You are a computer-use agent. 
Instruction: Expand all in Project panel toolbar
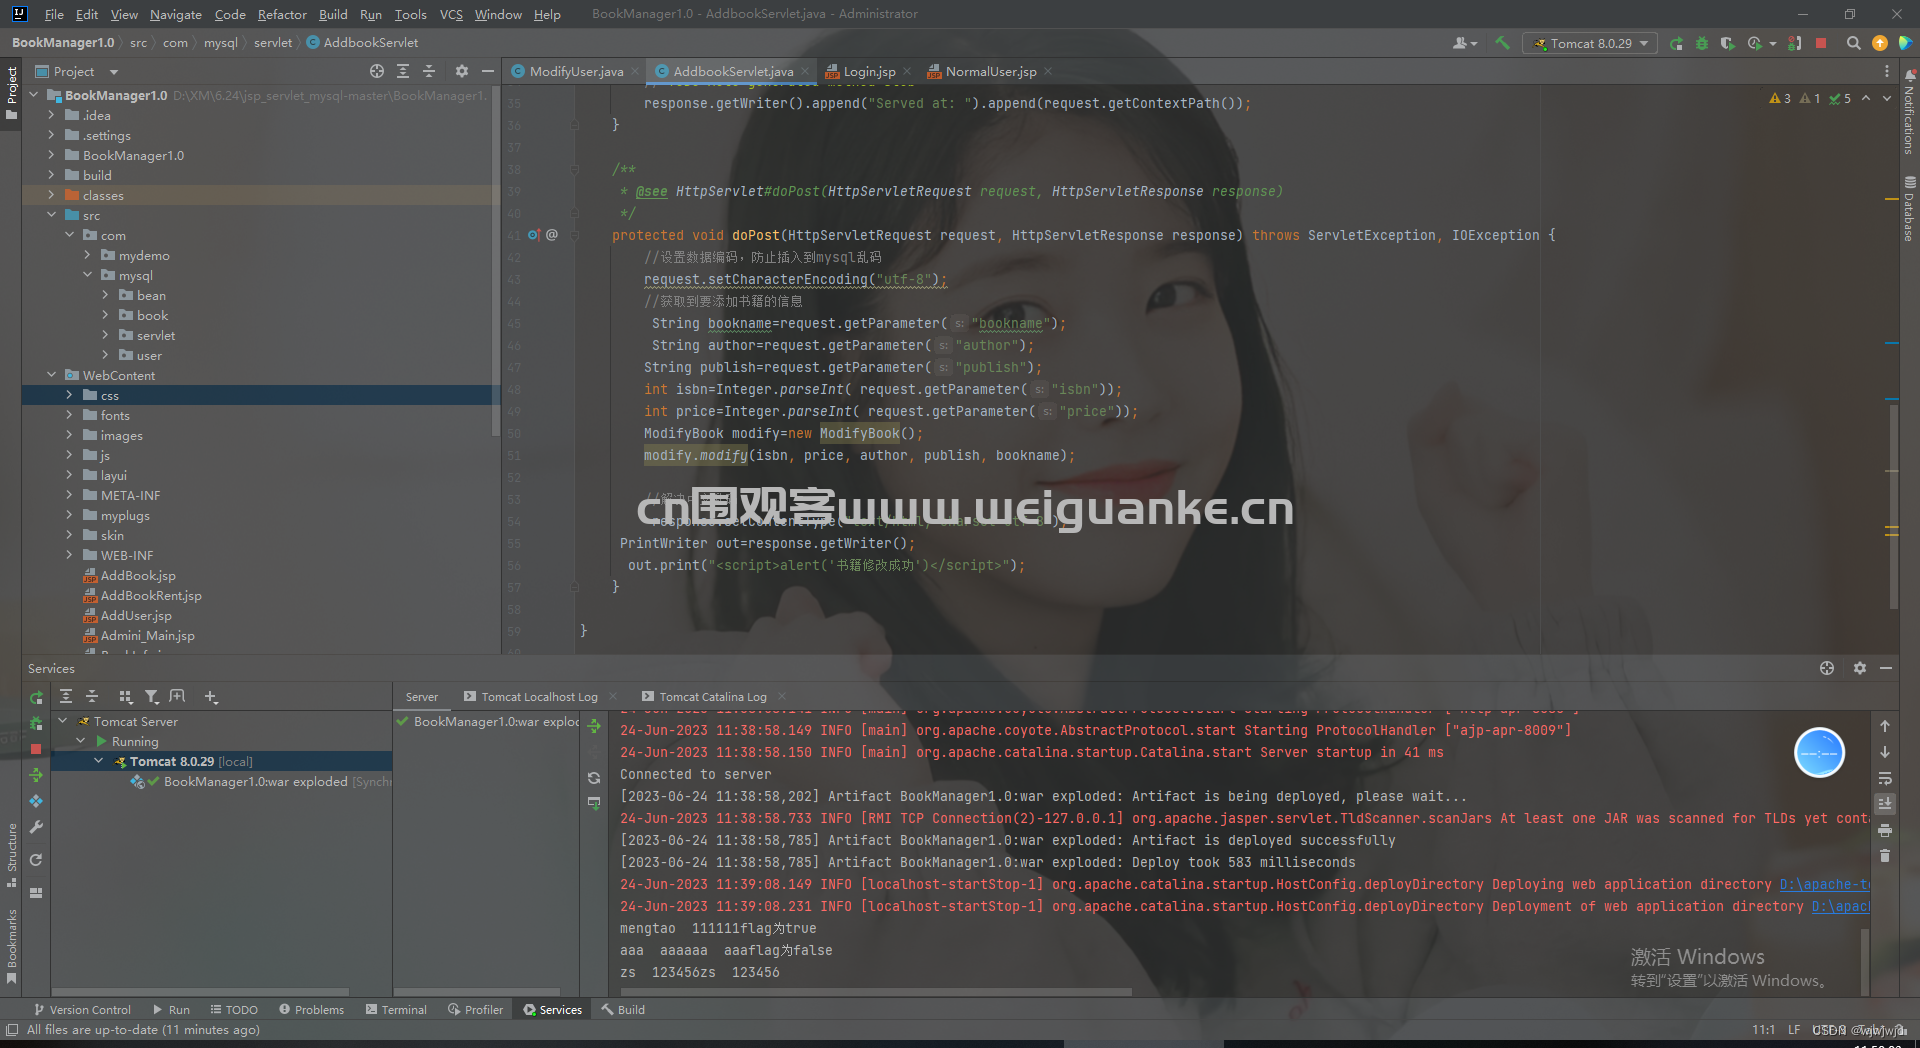403,71
